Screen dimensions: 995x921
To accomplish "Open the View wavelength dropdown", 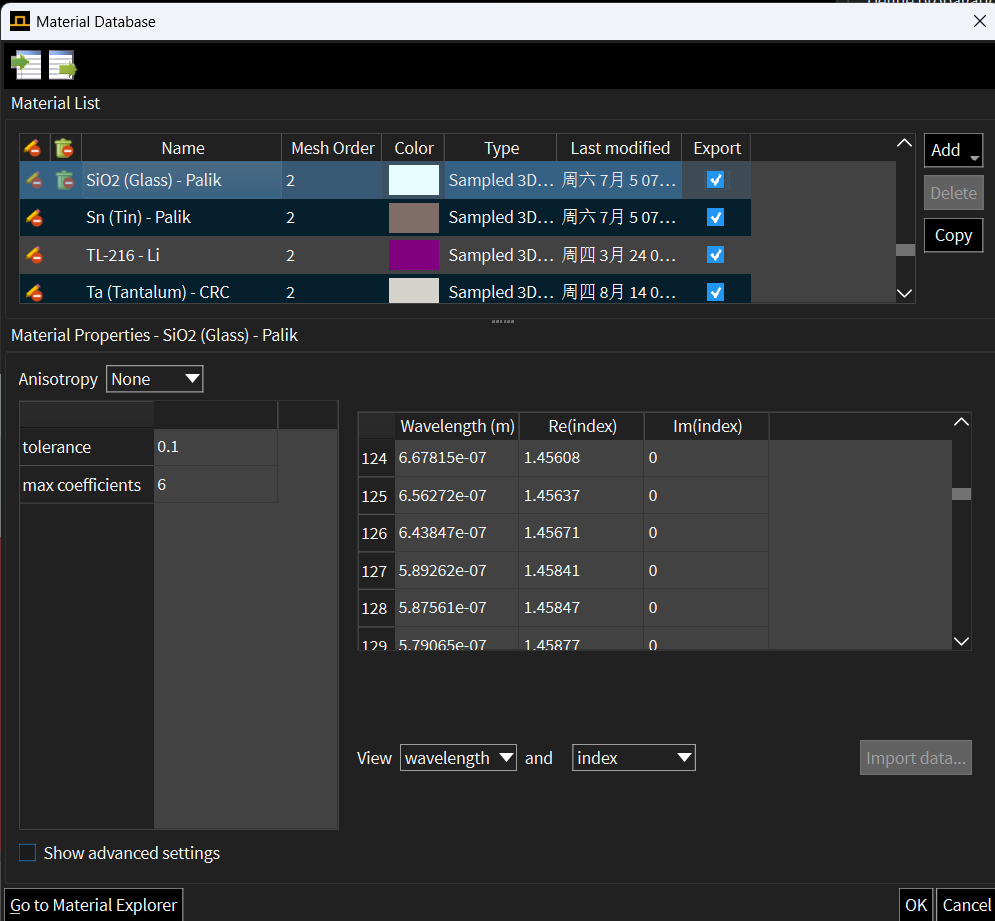I will [x=458, y=758].
